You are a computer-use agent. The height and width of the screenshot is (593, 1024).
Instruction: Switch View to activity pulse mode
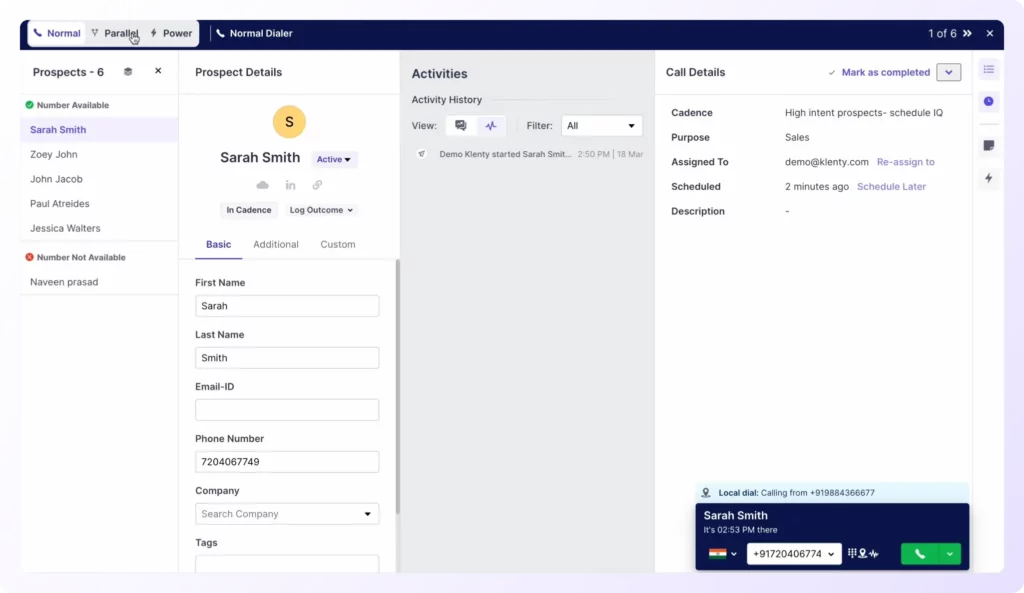489,126
